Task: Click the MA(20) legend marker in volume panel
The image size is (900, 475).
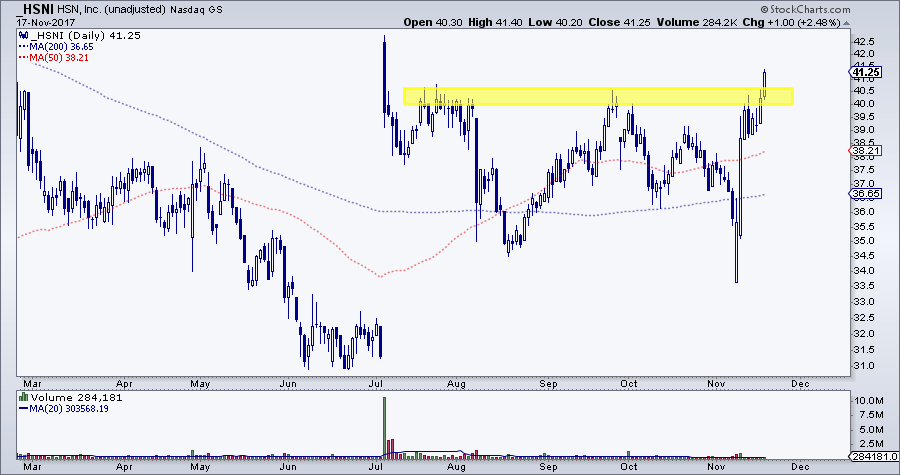Action: pyautogui.click(x=24, y=408)
